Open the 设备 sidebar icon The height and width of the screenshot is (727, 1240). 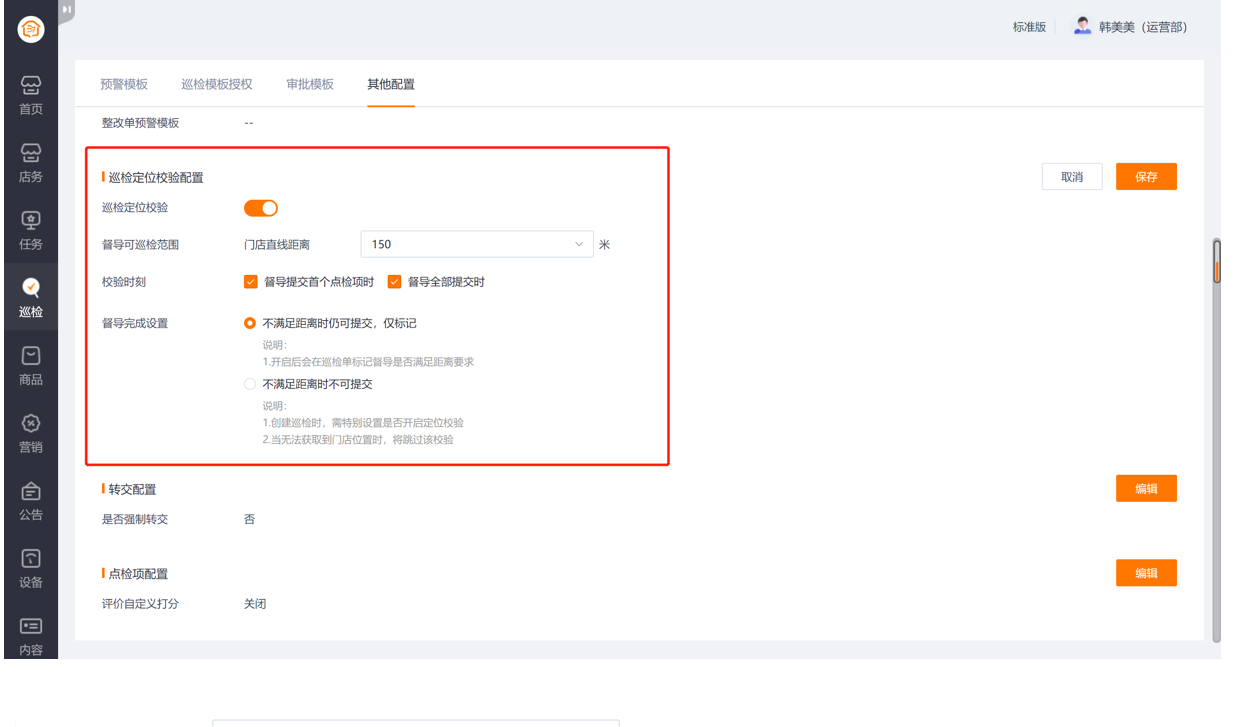click(31, 568)
